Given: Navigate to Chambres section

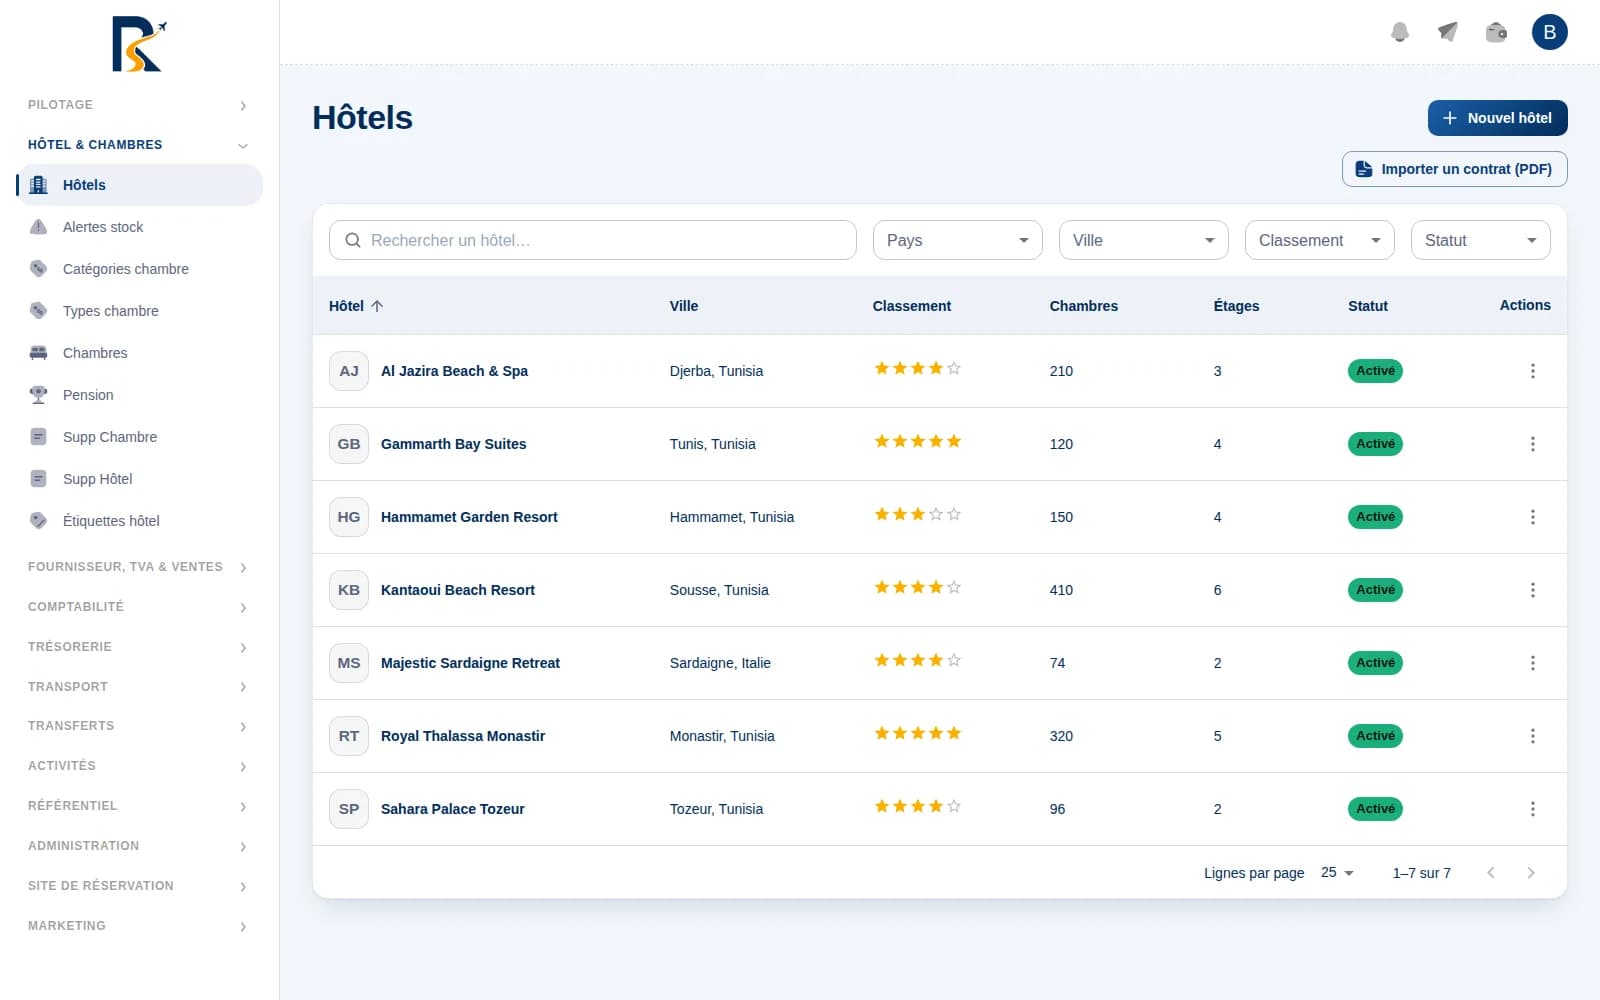Looking at the screenshot, I should pyautogui.click(x=140, y=353).
